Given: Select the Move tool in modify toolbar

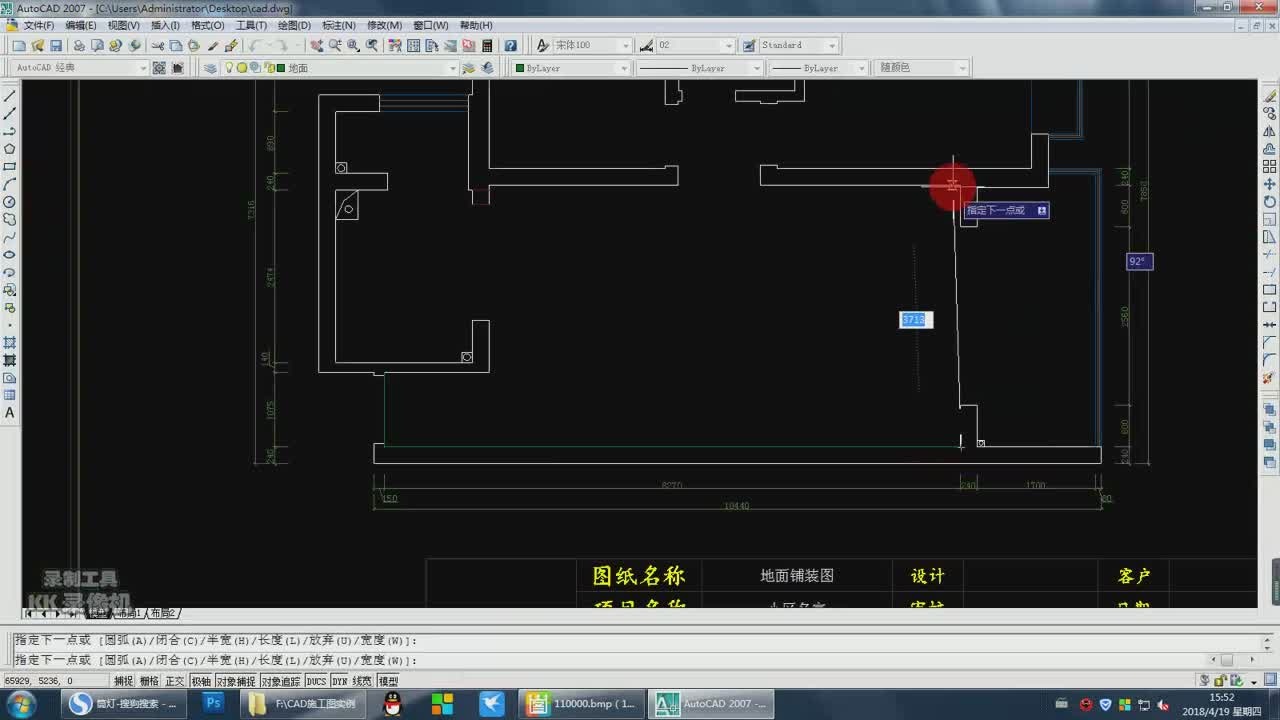Looking at the screenshot, I should point(1269,184).
